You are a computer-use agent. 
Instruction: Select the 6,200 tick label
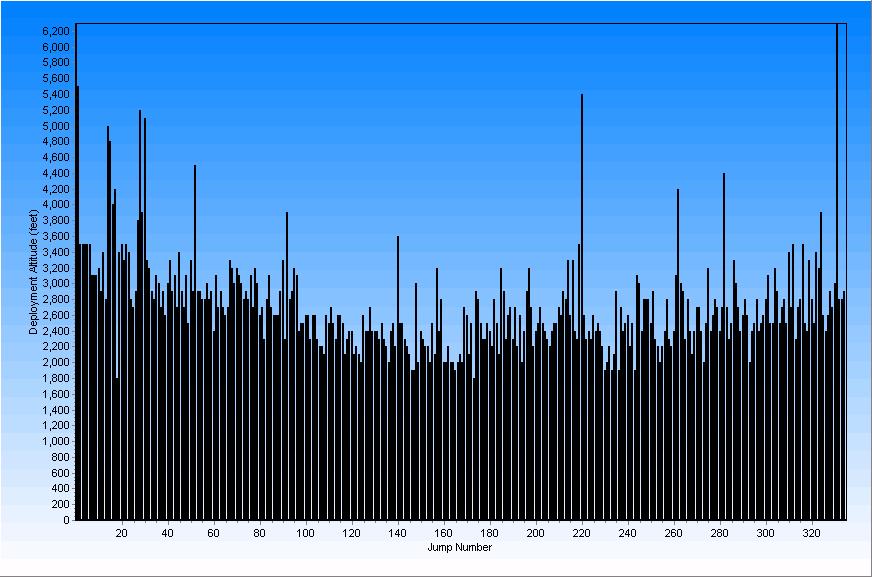click(56, 31)
